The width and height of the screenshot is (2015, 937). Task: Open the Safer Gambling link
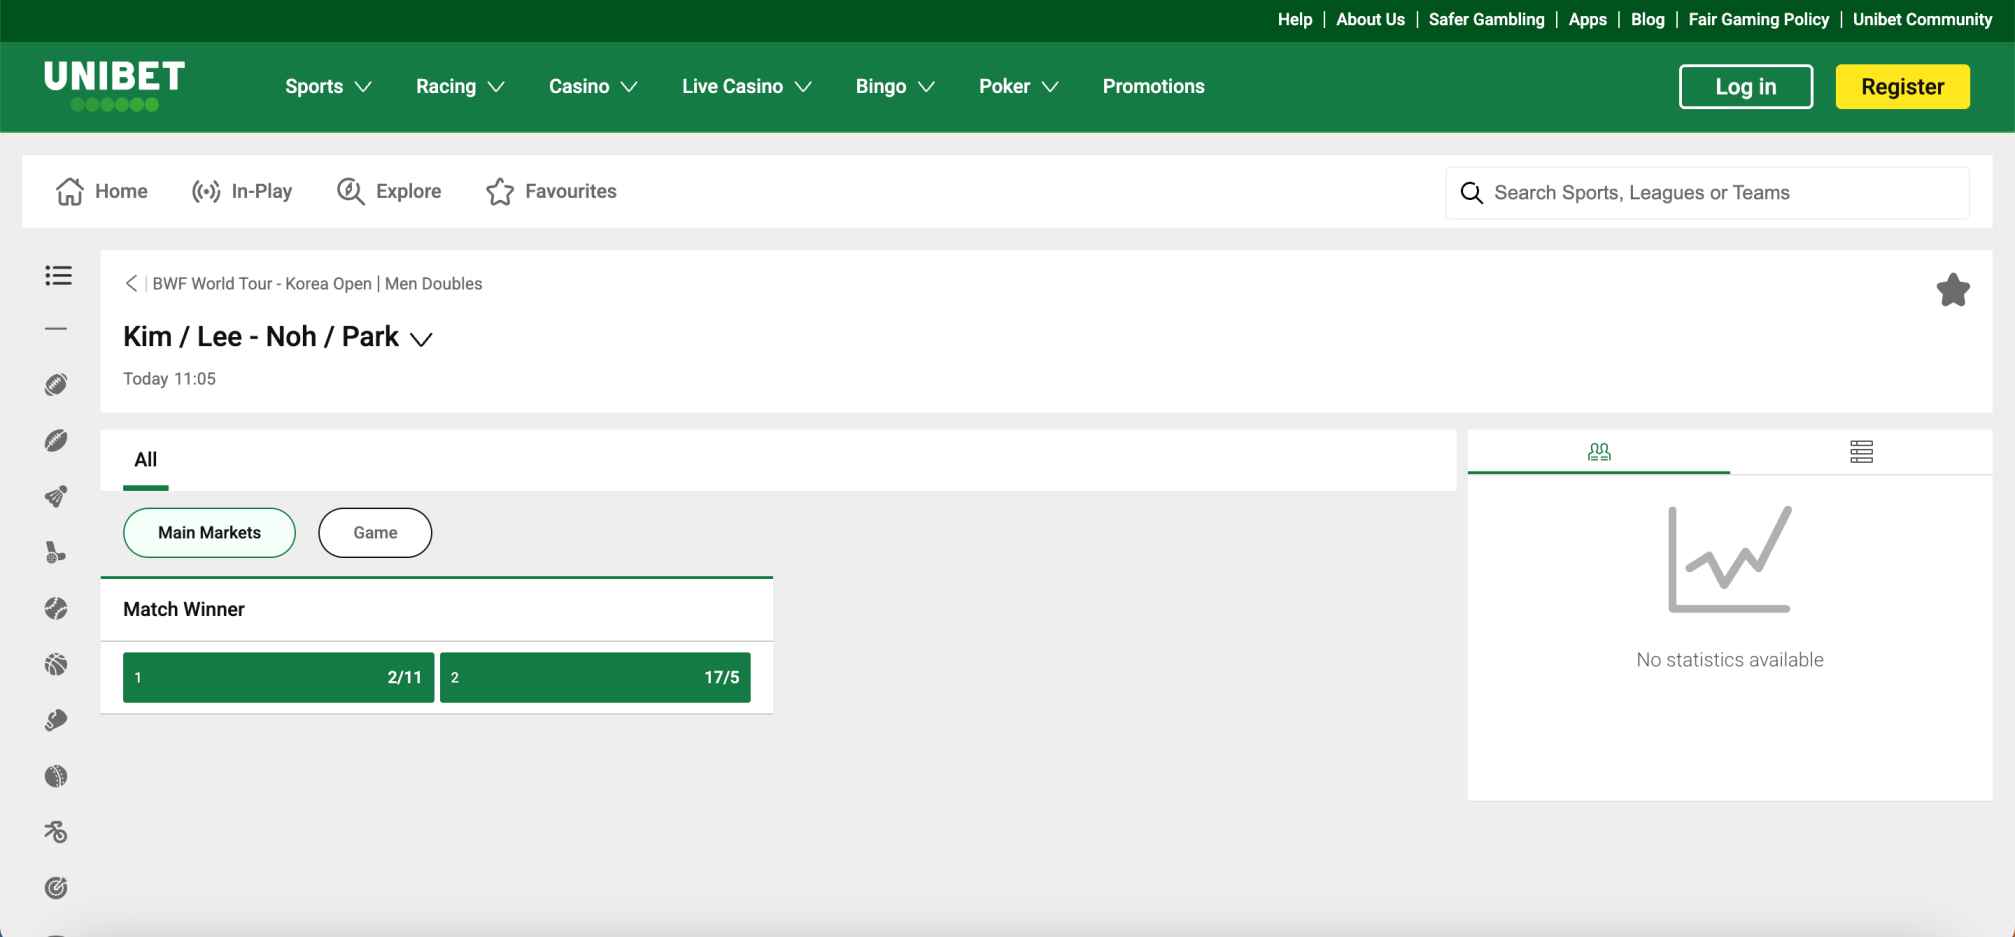coord(1486,19)
